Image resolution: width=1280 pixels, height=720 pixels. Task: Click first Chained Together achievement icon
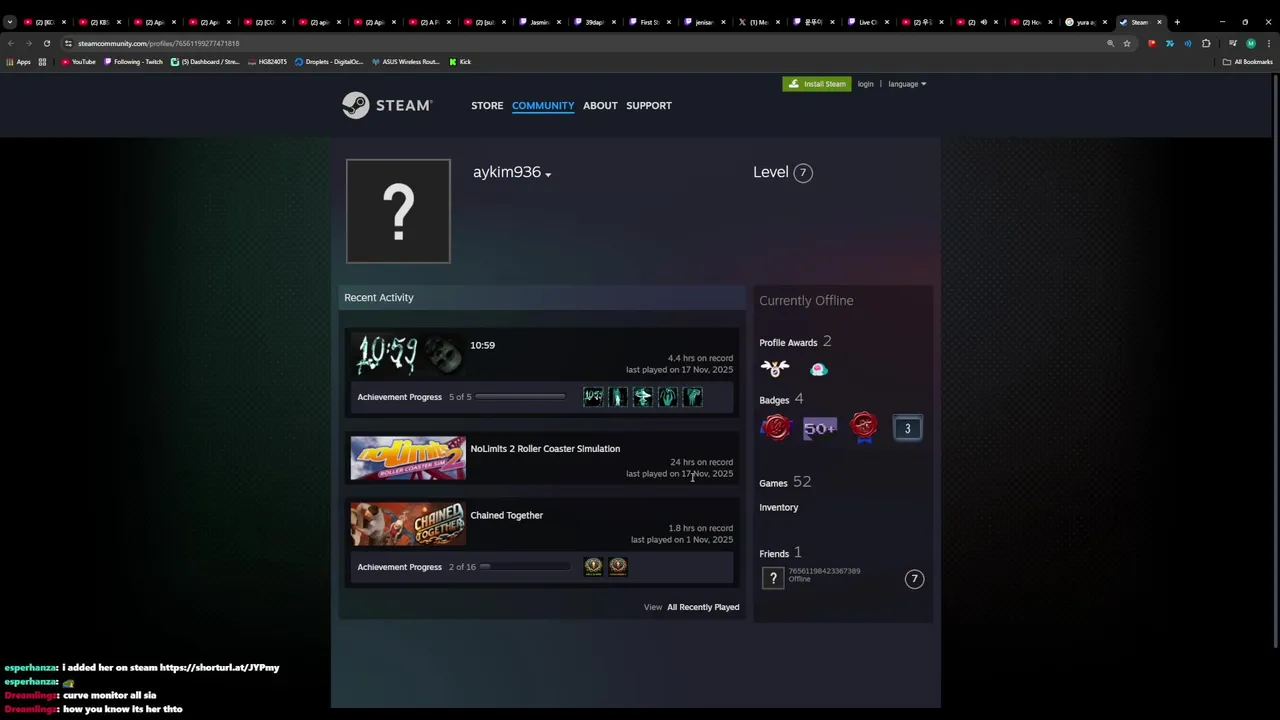pos(593,567)
